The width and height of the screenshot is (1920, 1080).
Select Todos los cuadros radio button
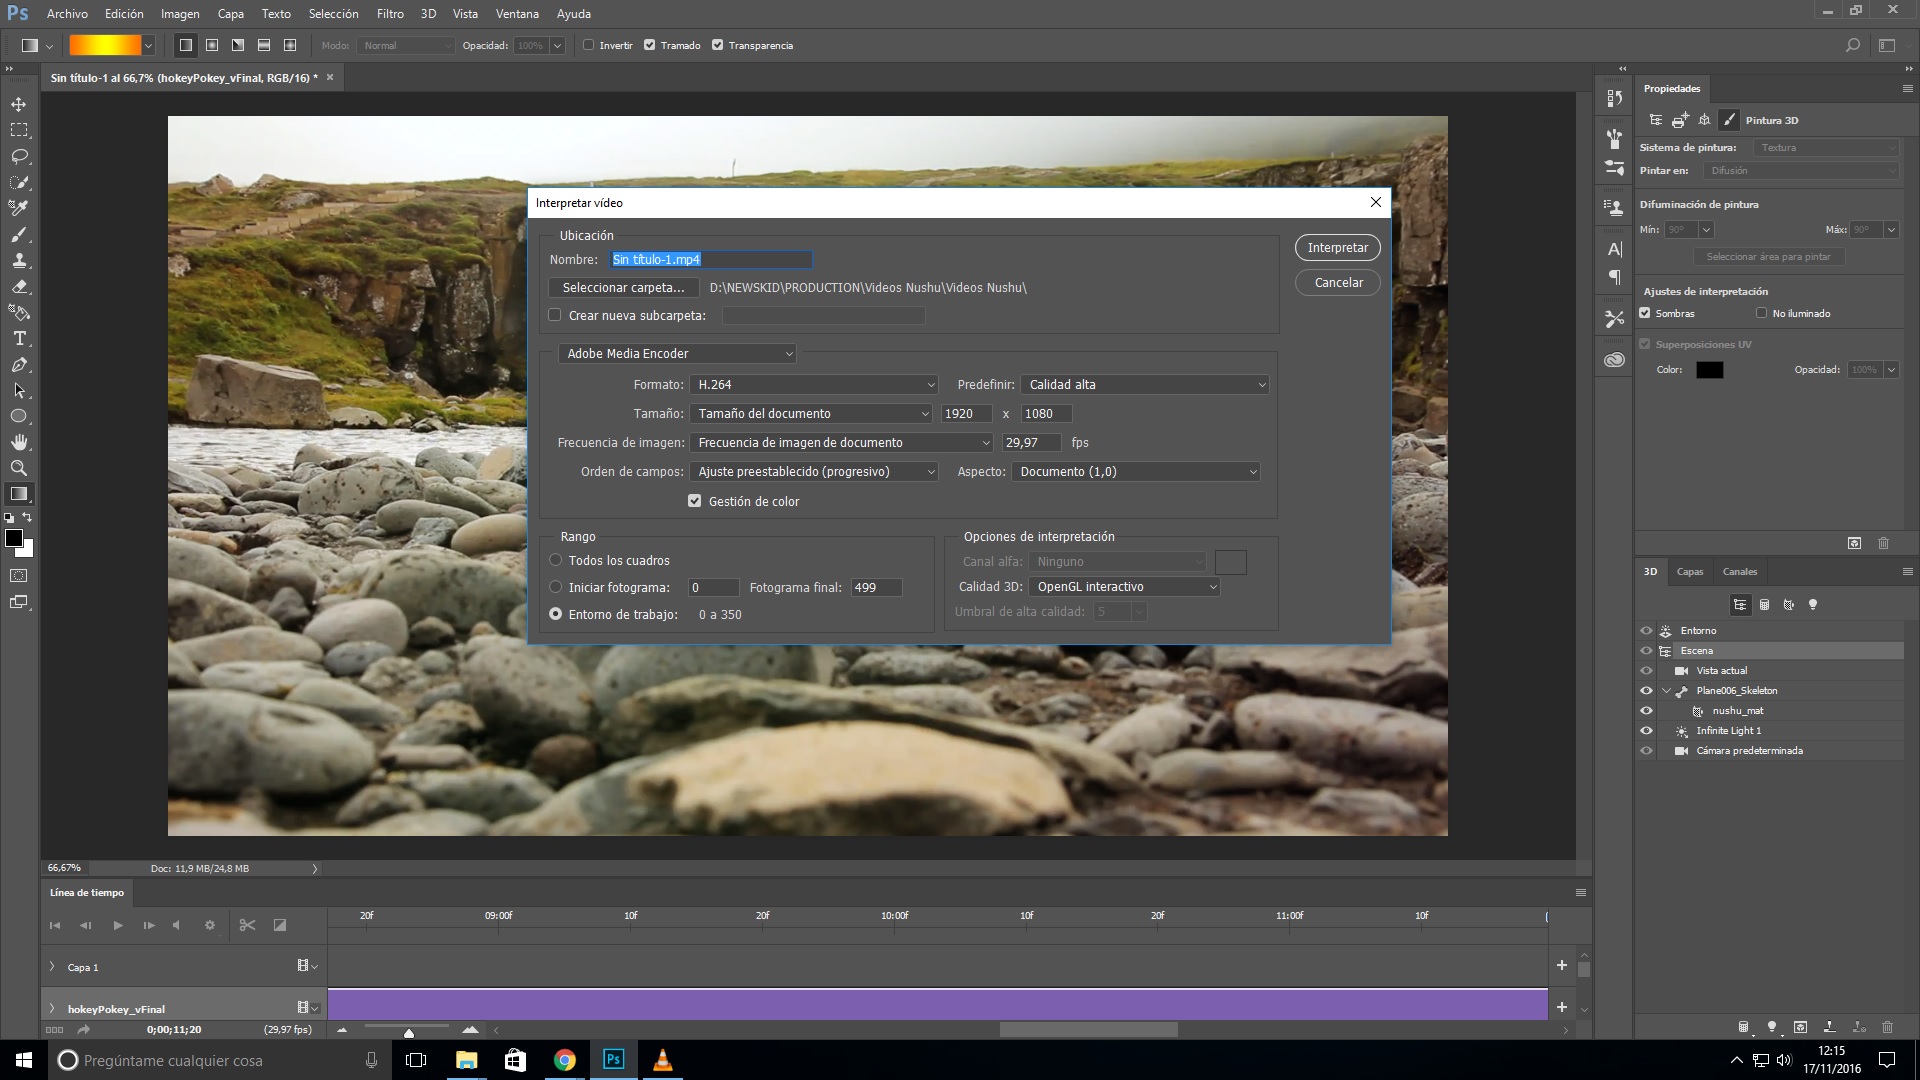555,559
